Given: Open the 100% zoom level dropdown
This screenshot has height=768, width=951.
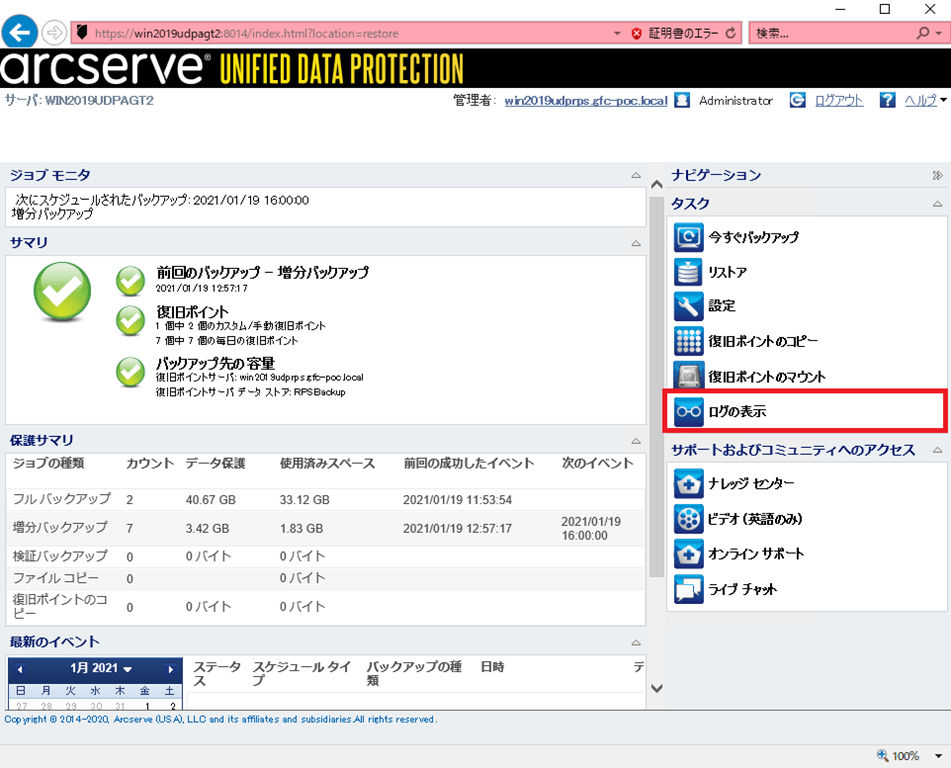Looking at the screenshot, I should tap(938, 756).
